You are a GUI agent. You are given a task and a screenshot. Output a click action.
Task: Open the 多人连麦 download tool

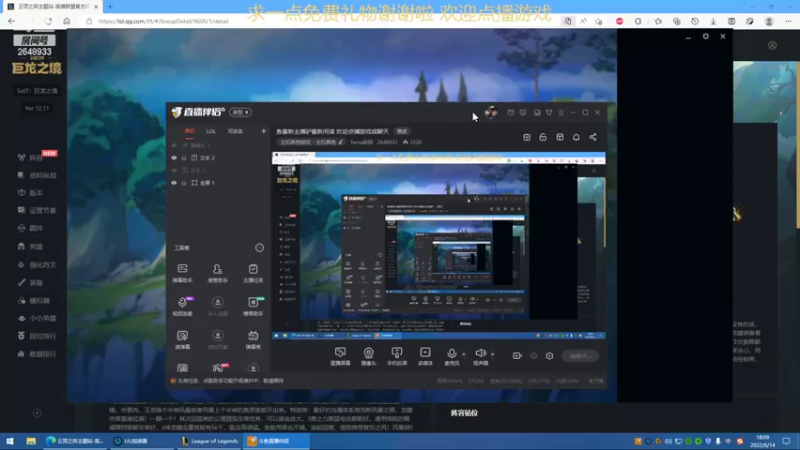[217, 306]
